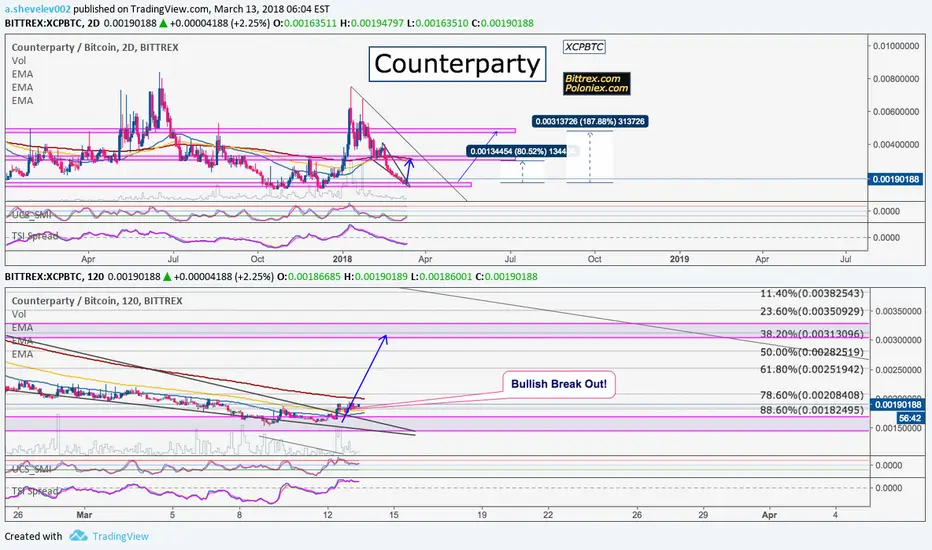Click the 56:42 bar countdown label
Image resolution: width=932 pixels, height=550 pixels.
click(909, 418)
